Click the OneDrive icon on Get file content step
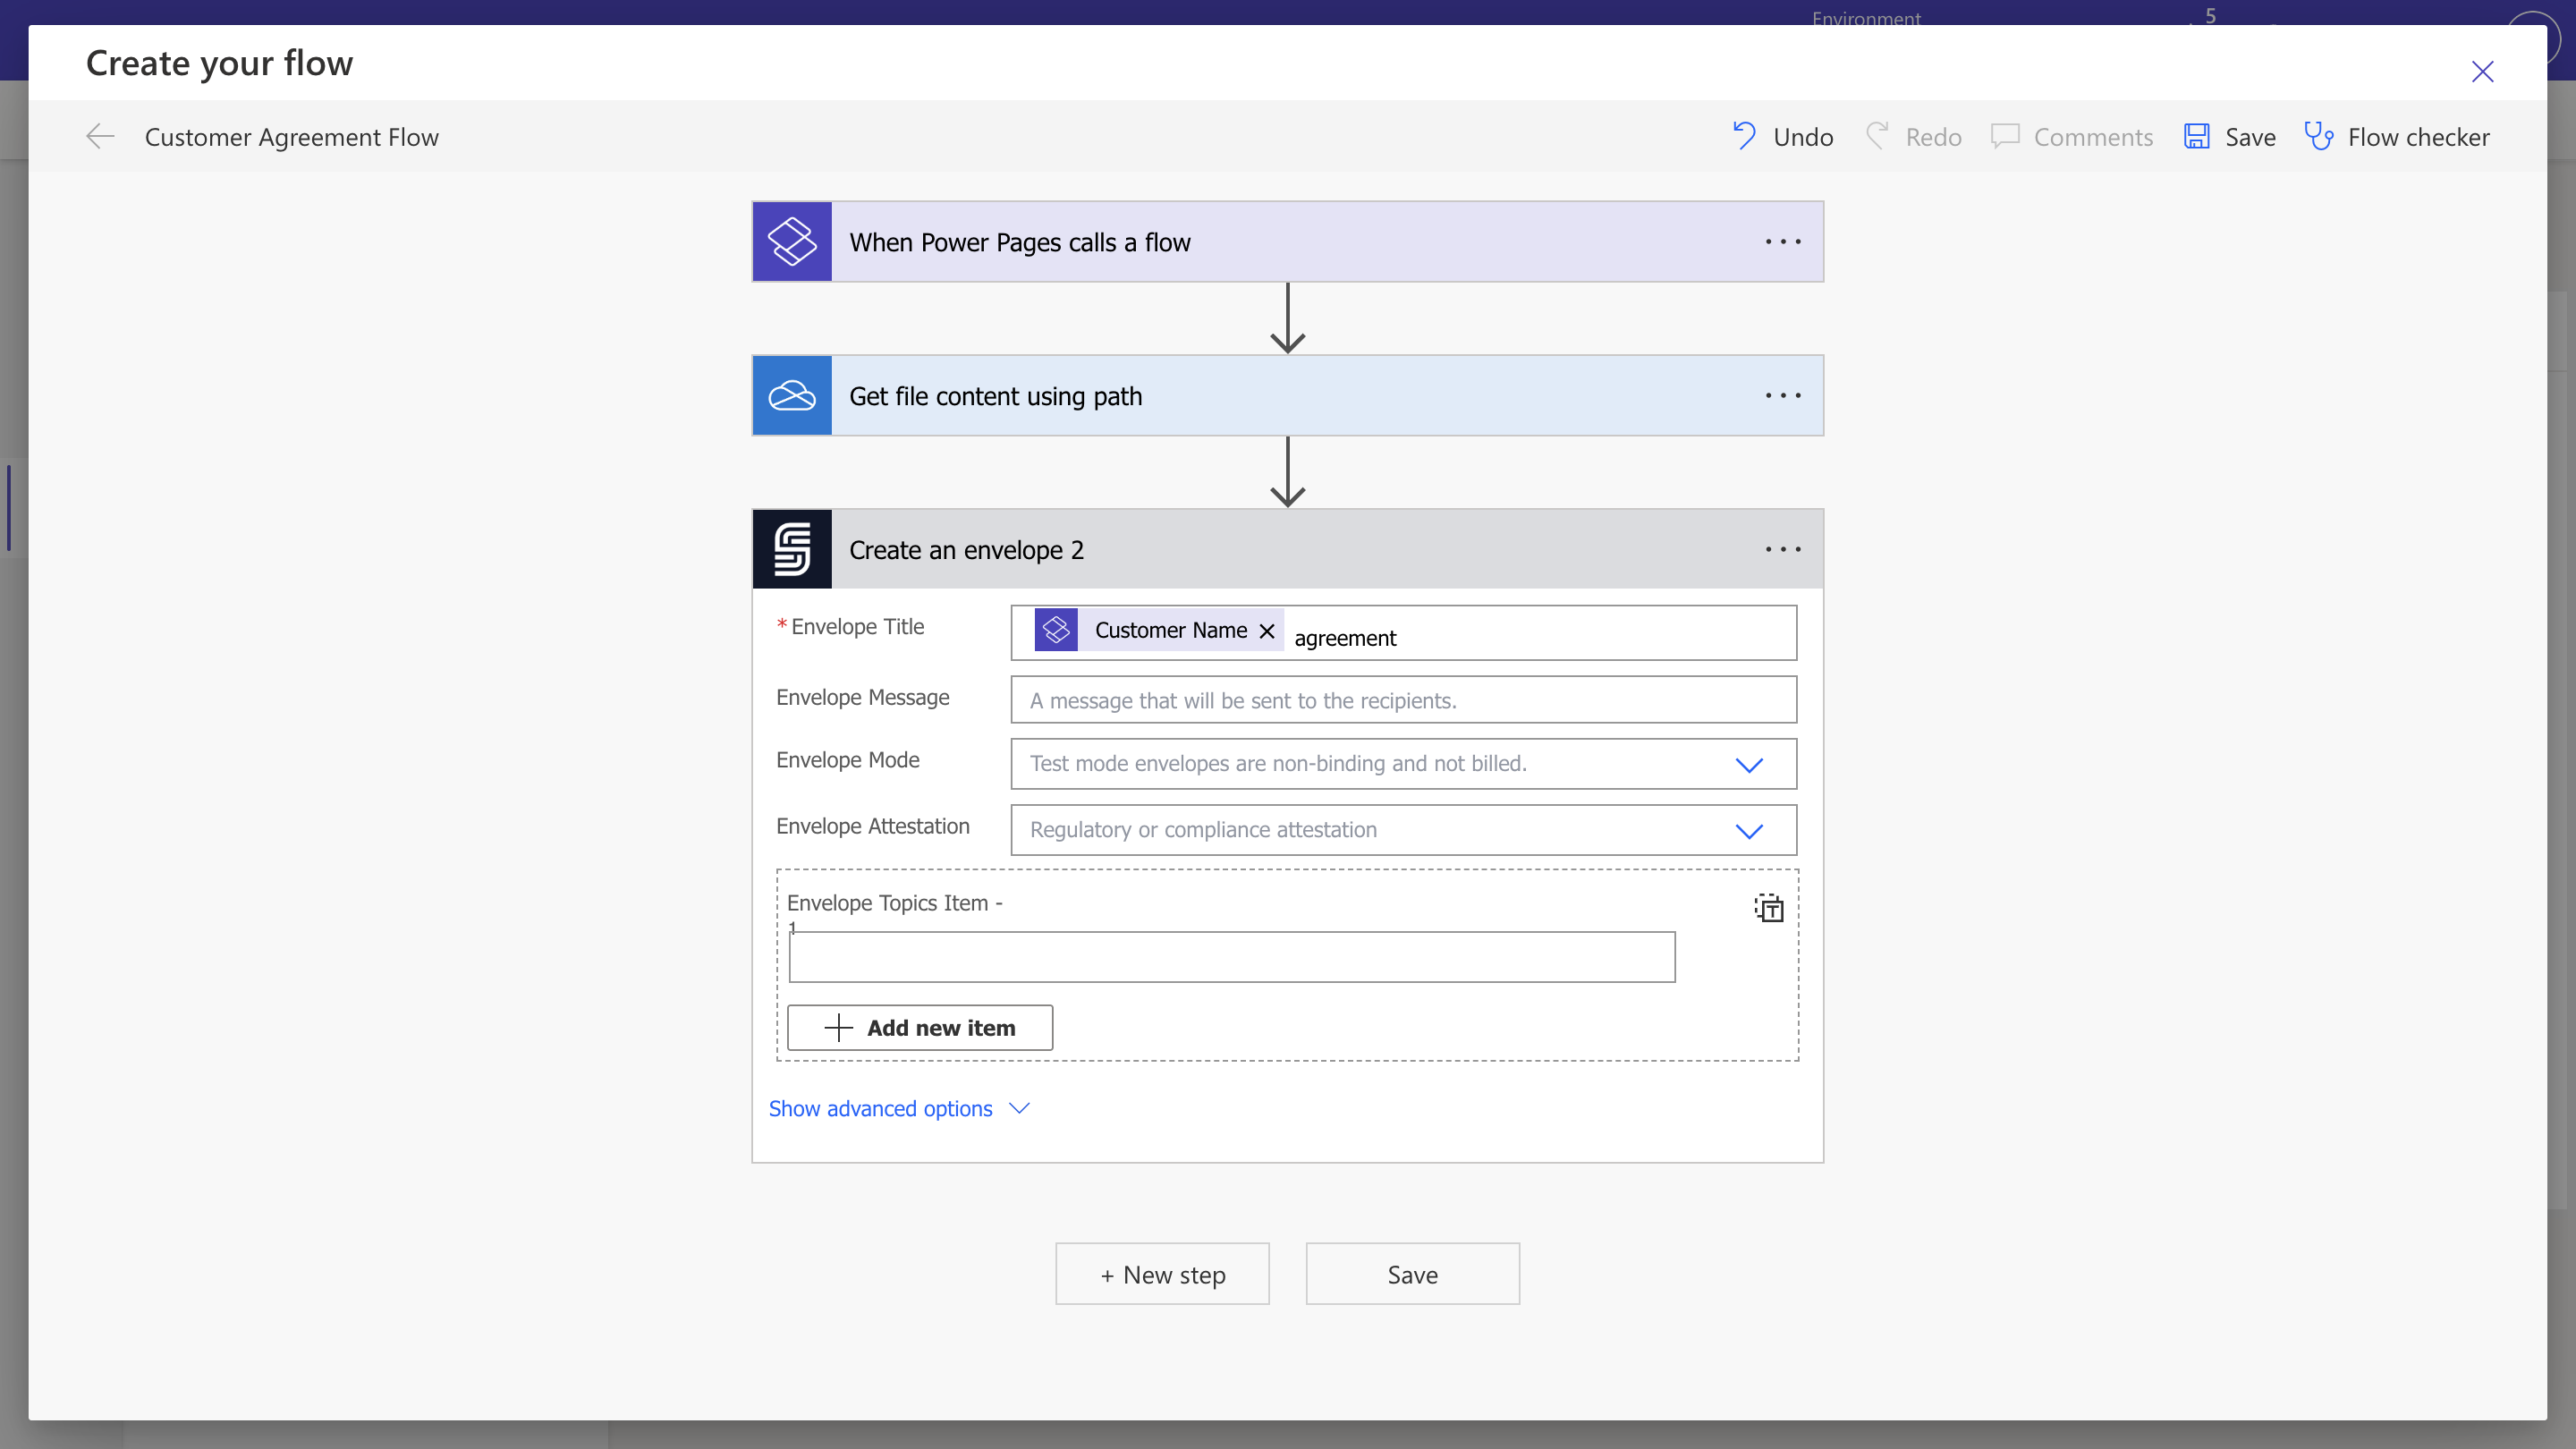2576x1449 pixels. tap(791, 395)
